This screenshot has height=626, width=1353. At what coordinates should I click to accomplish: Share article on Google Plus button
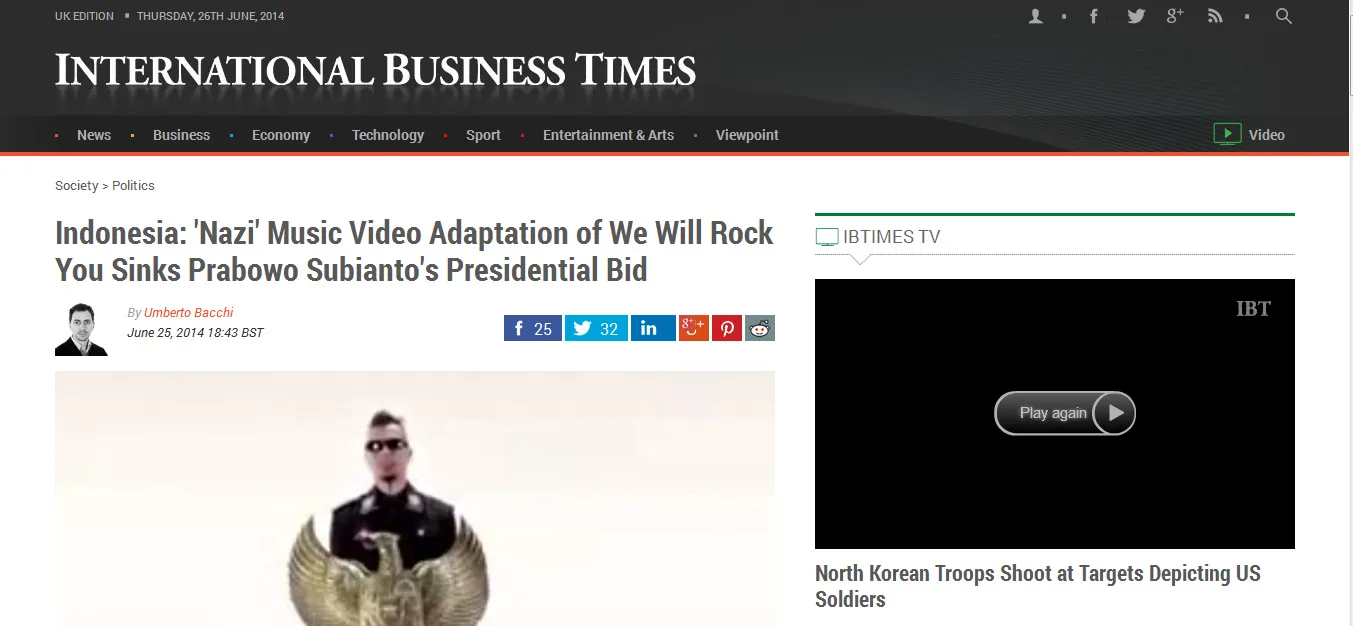pos(693,328)
